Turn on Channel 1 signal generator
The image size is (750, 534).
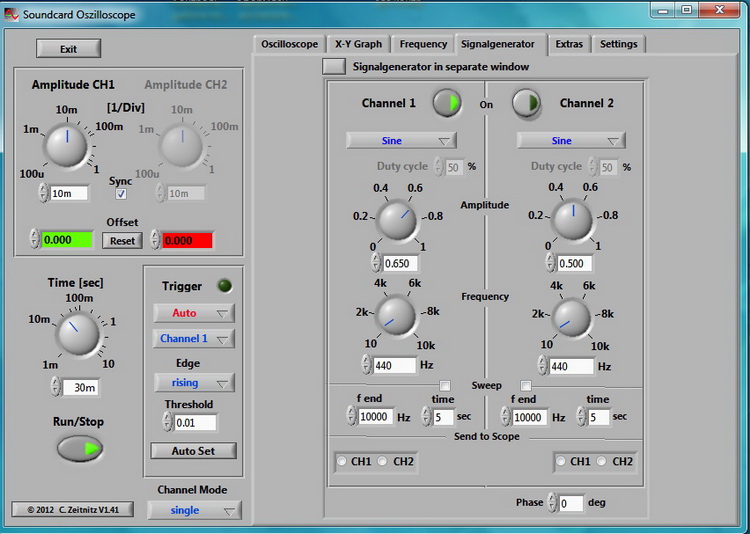446,103
